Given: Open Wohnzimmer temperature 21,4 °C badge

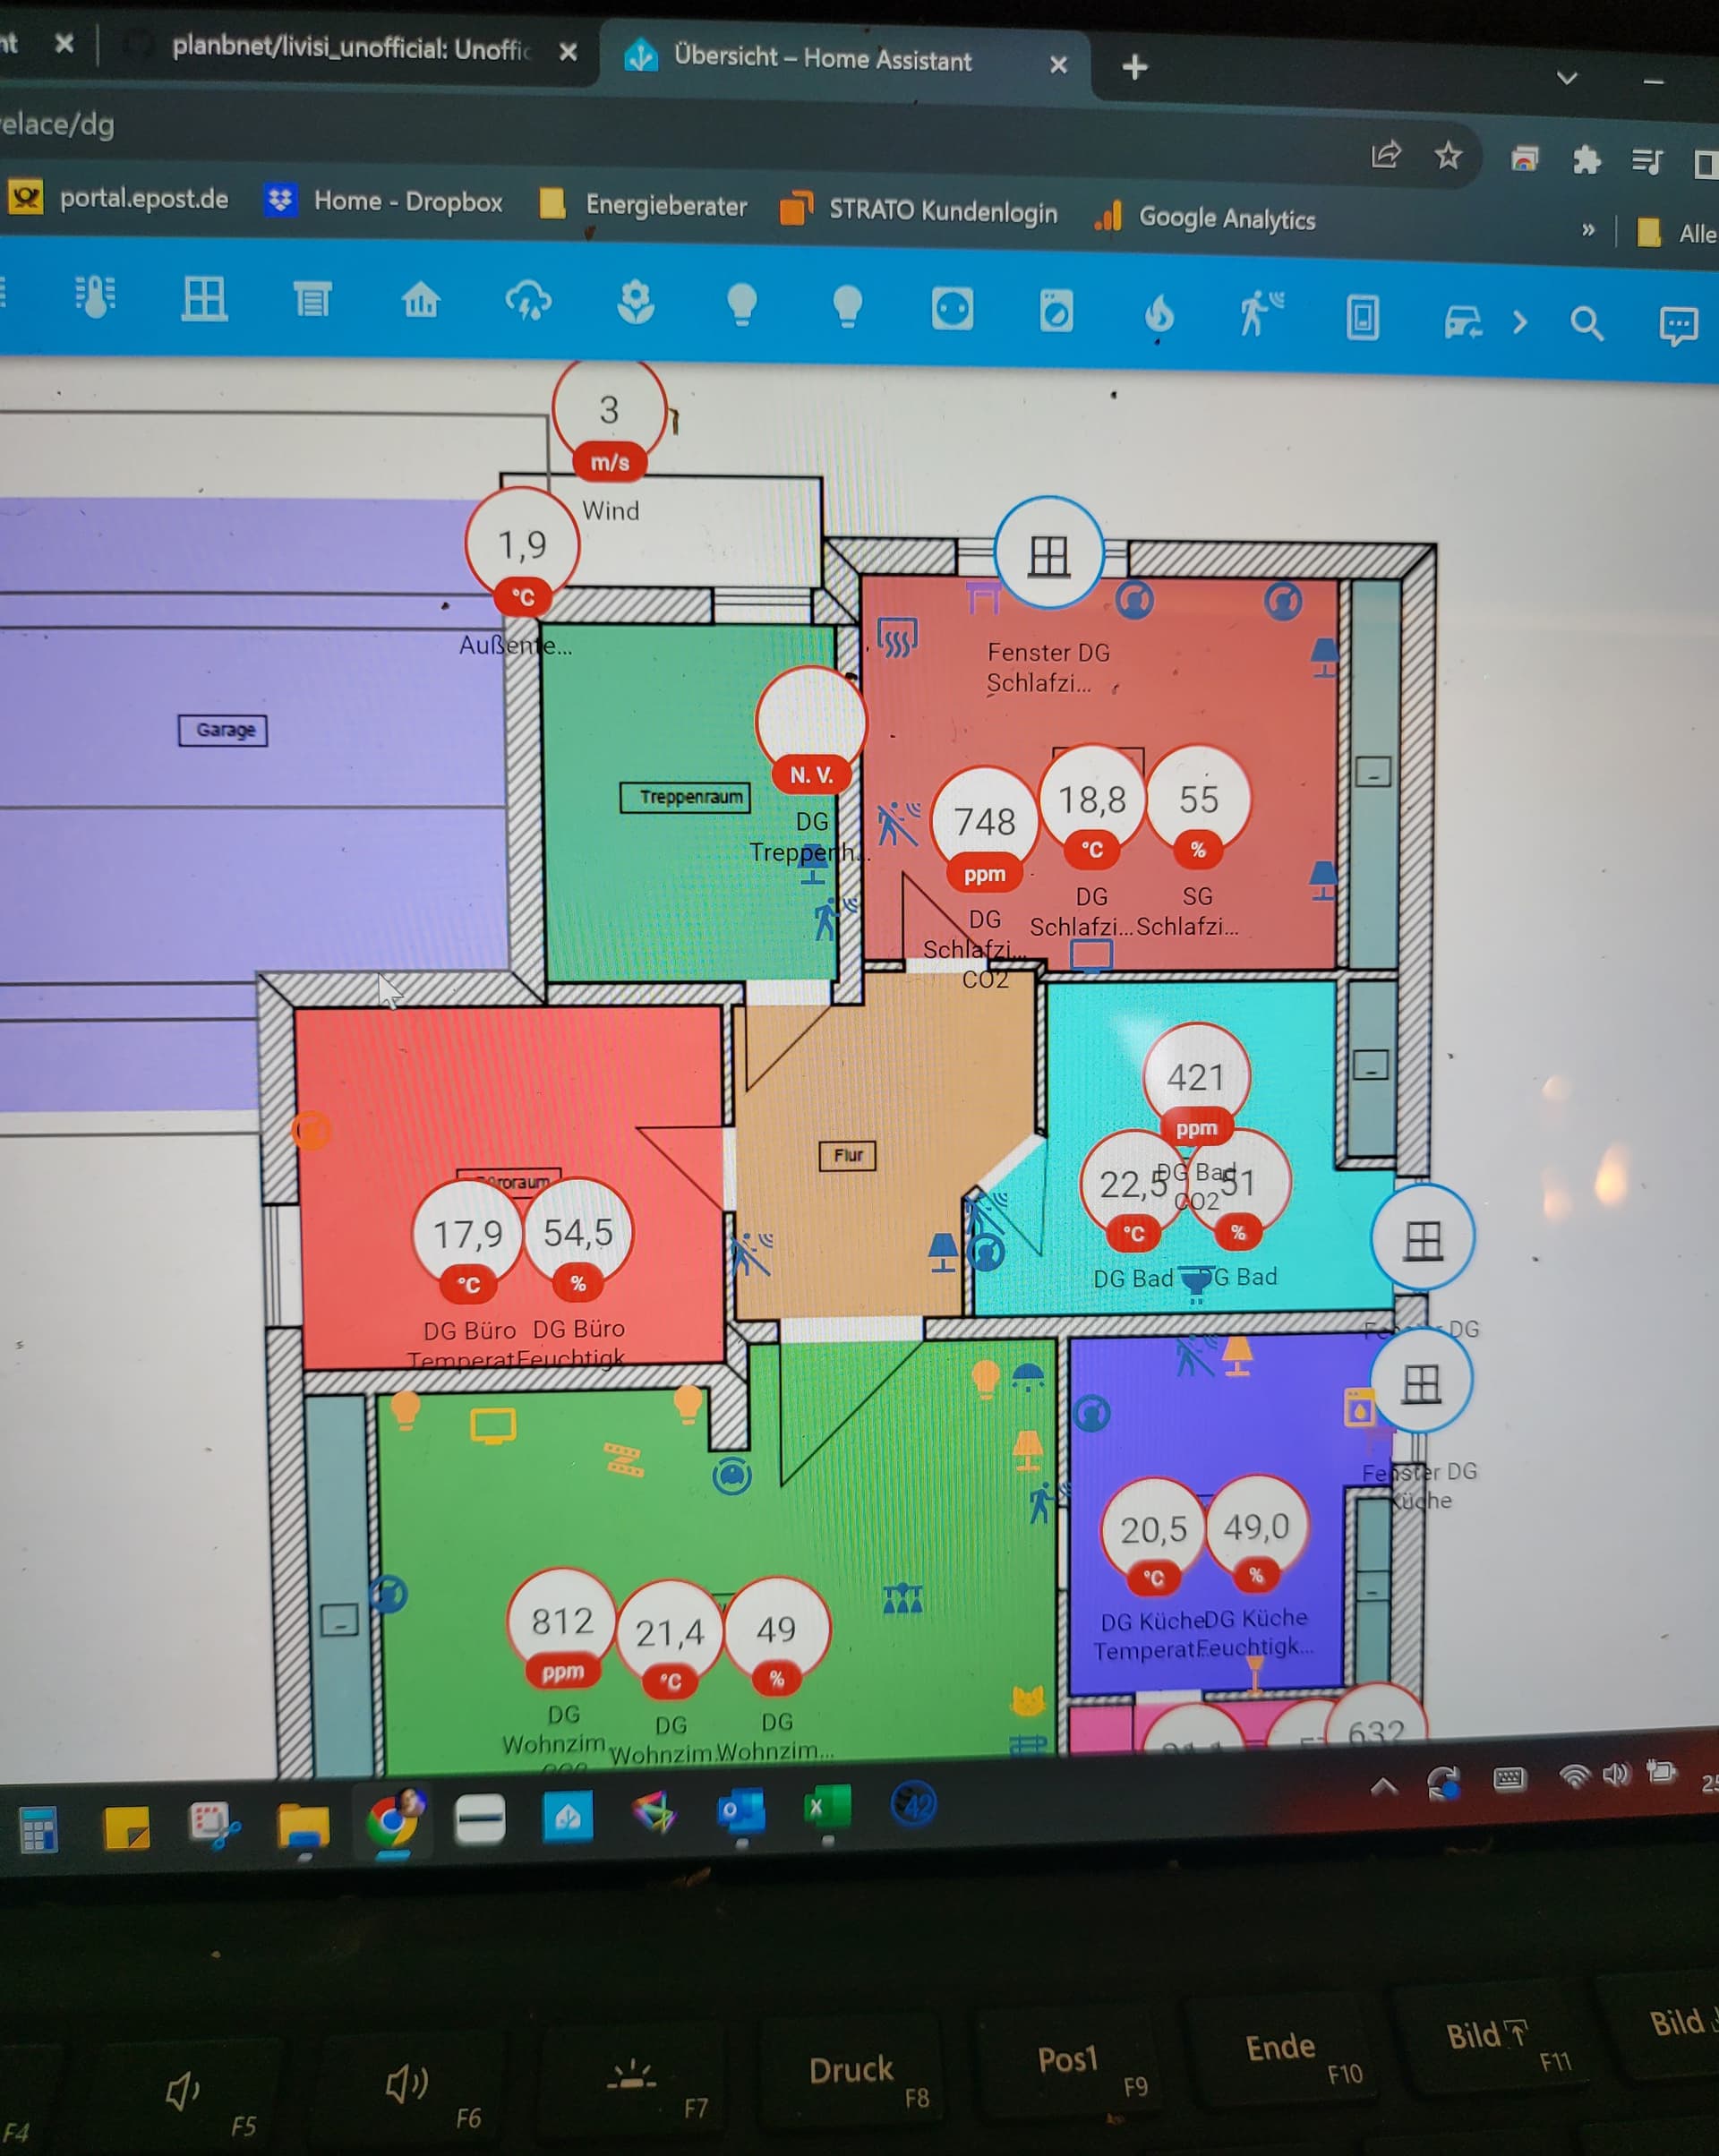Looking at the screenshot, I should 670,1640.
